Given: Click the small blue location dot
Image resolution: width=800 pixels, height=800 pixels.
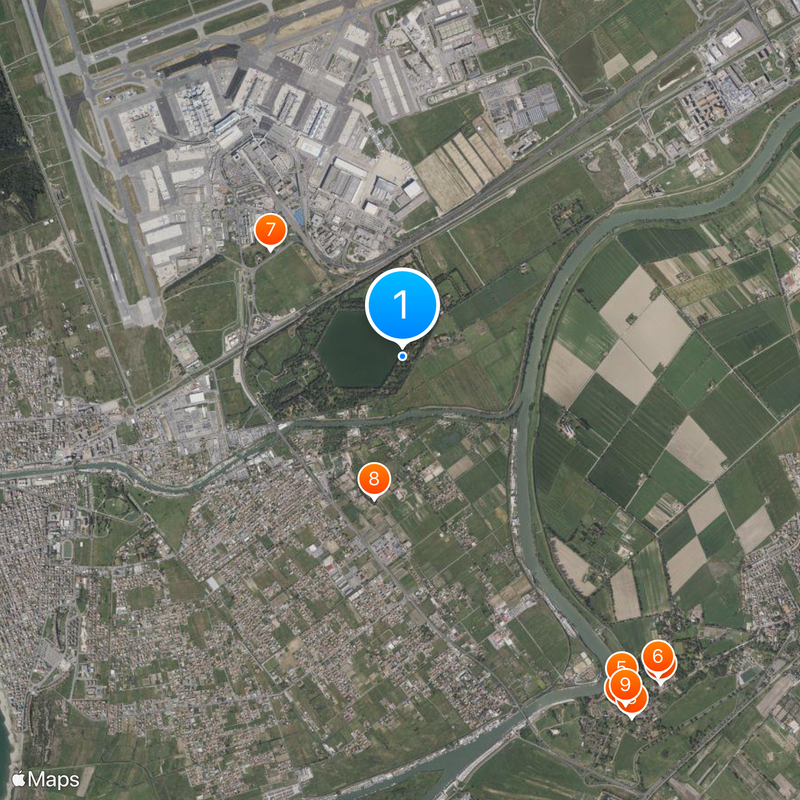Looking at the screenshot, I should pyautogui.click(x=403, y=356).
